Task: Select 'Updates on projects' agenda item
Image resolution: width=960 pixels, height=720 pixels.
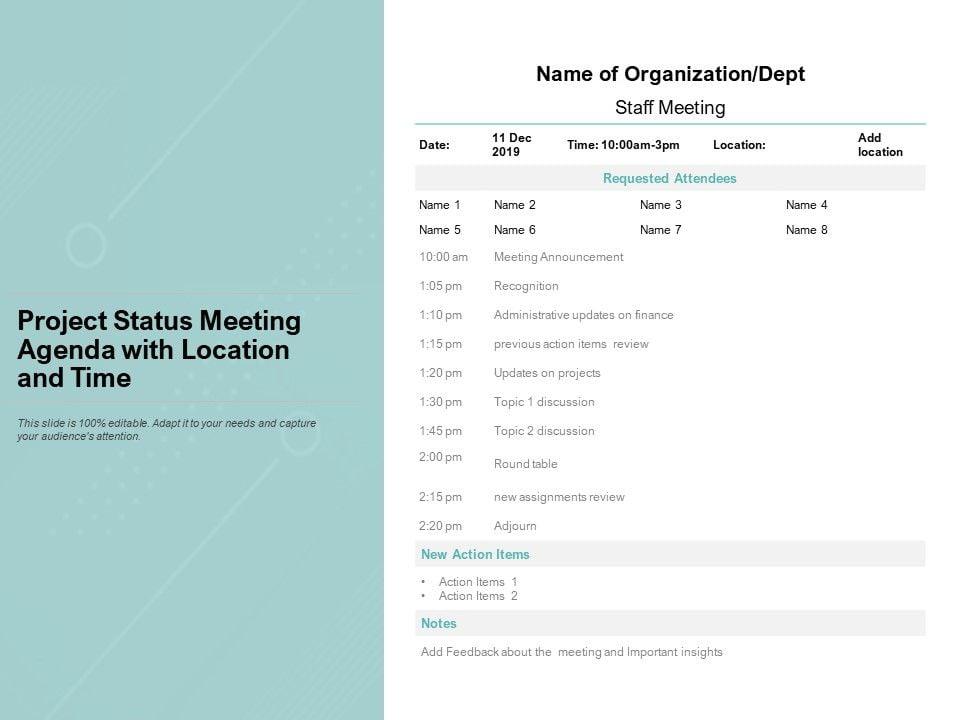Action: 547,373
